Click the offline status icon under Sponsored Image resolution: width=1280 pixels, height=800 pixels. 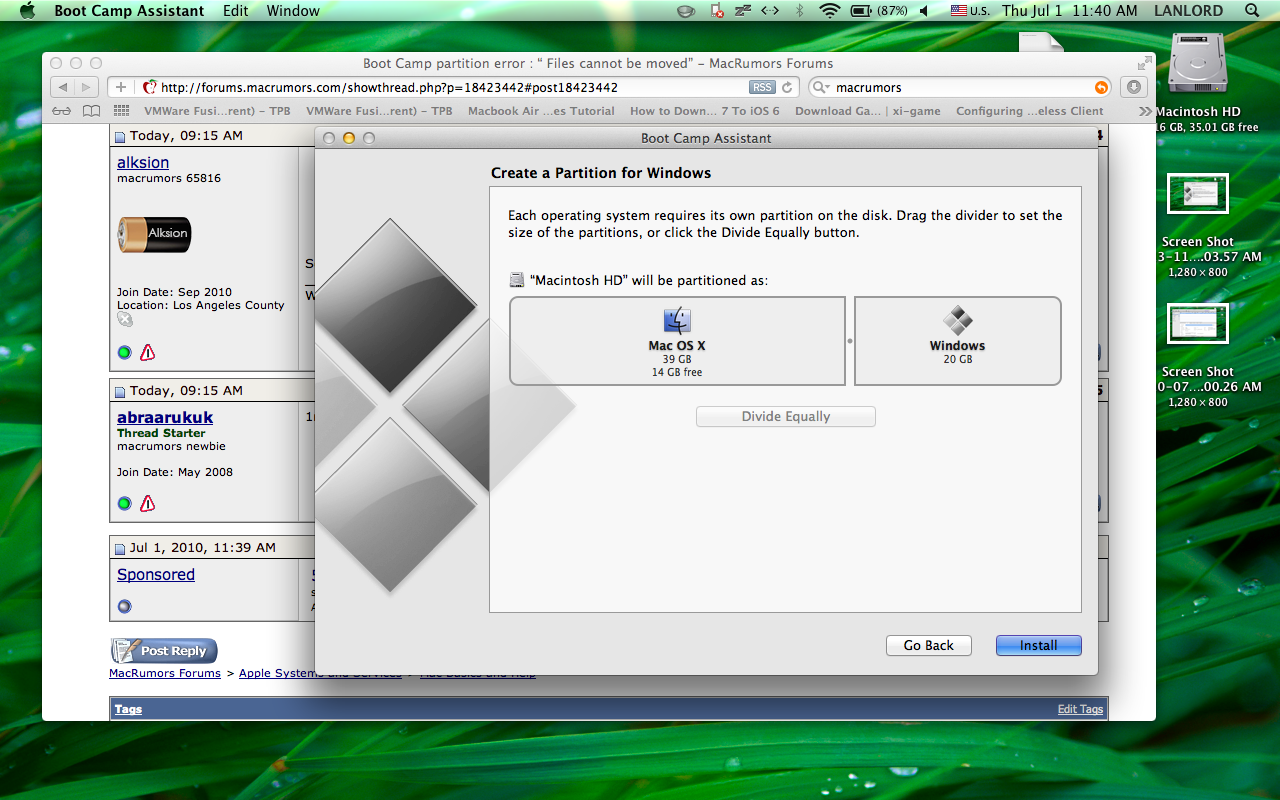coord(124,606)
